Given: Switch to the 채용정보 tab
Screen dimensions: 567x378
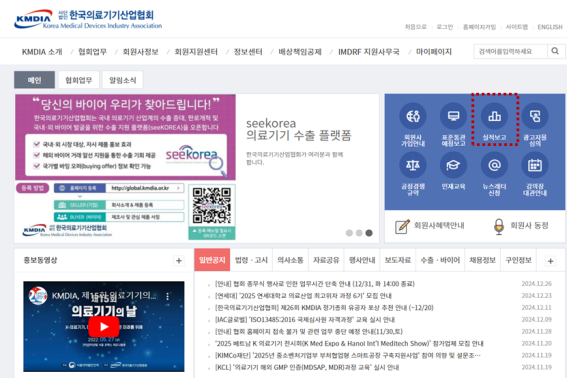Looking at the screenshot, I should [x=482, y=260].
